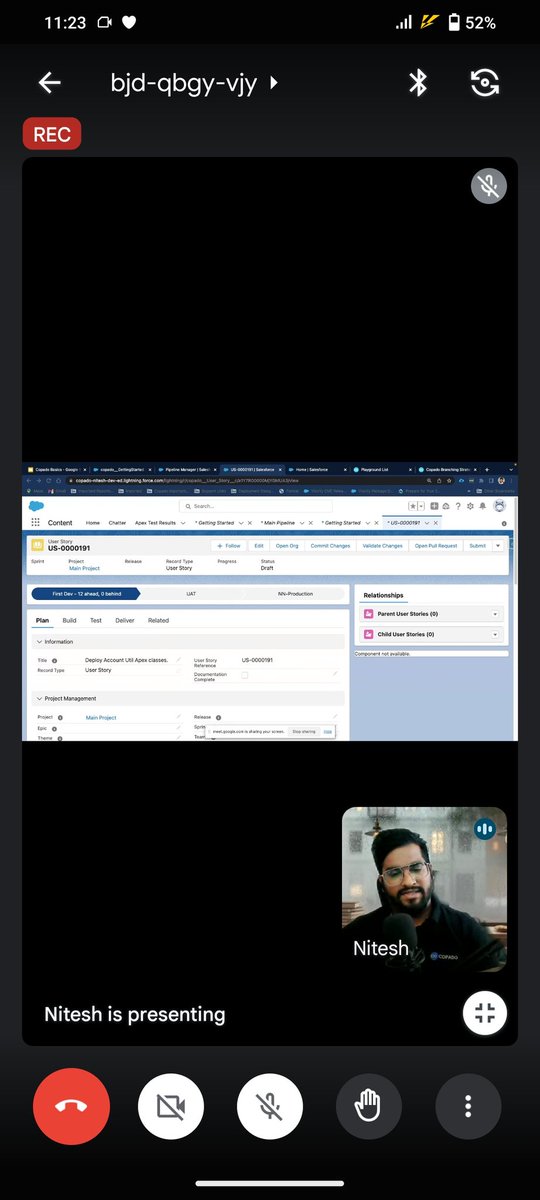The height and width of the screenshot is (1200, 540).
Task: Tap the signal strength icon in status bar
Action: pyautogui.click(x=403, y=22)
